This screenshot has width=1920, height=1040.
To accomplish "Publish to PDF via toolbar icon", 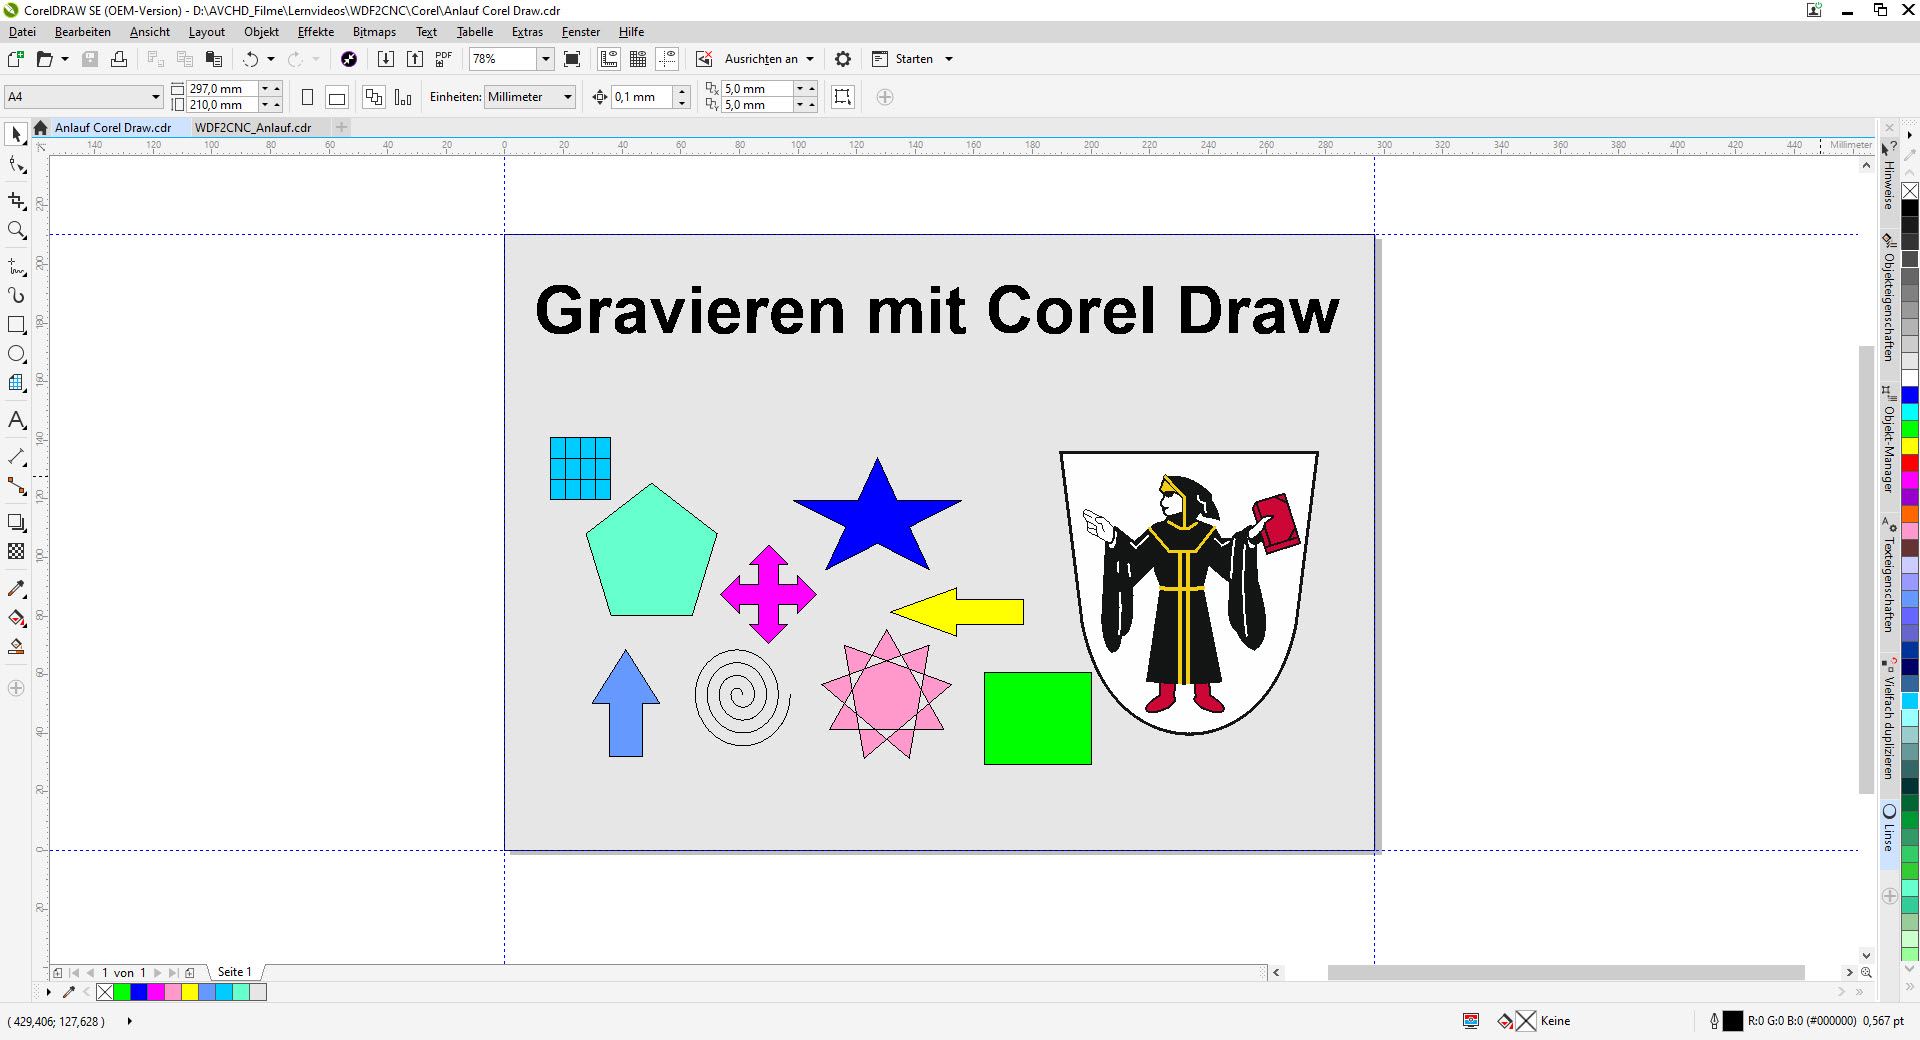I will 444,59.
